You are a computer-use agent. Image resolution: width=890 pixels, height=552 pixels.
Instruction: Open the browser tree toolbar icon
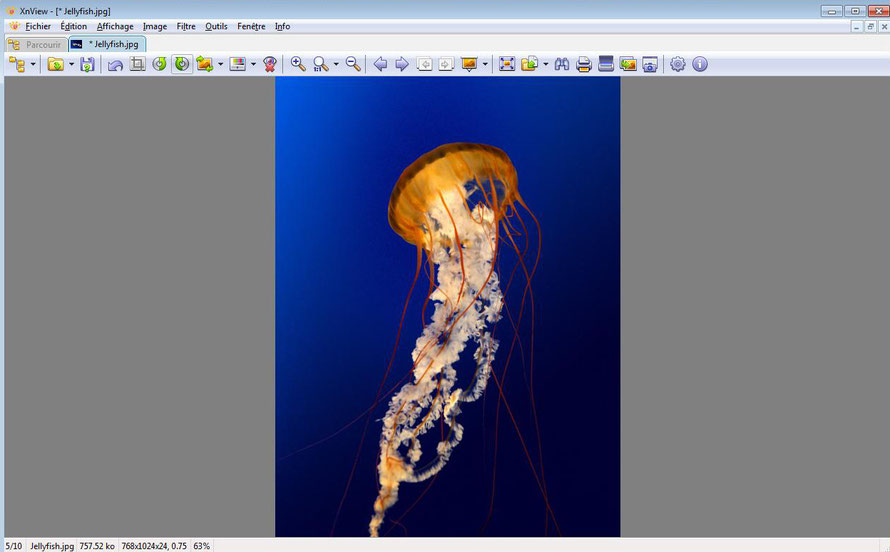coord(17,65)
